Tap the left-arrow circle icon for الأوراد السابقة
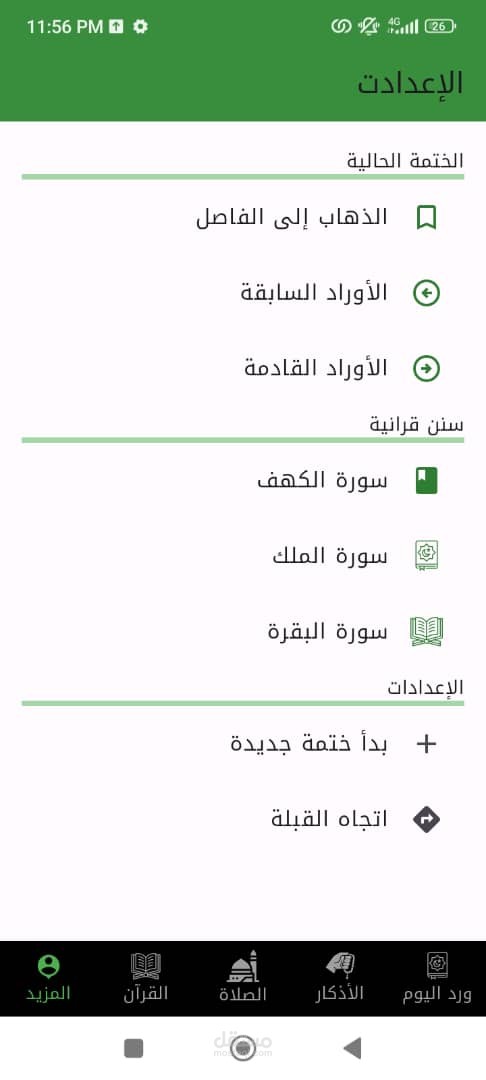Image resolution: width=486 pixels, height=1080 pixels. (x=426, y=294)
